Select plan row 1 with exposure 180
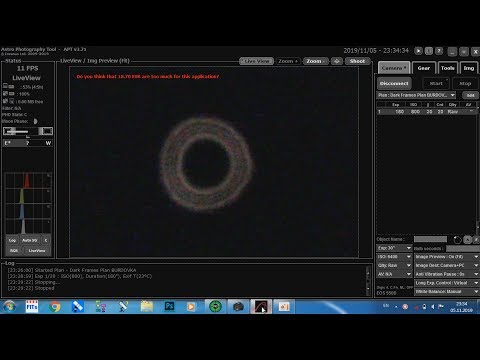Screen dimensions: 480x360 click(x=427, y=112)
